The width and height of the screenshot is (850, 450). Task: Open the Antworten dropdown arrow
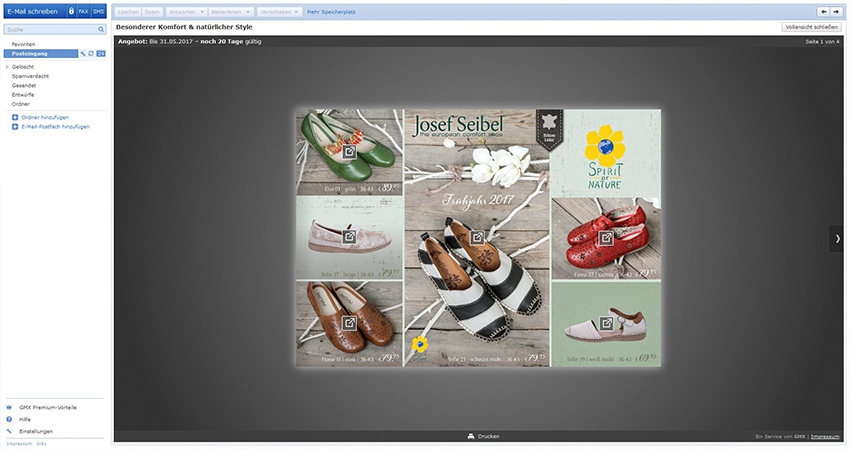[202, 12]
